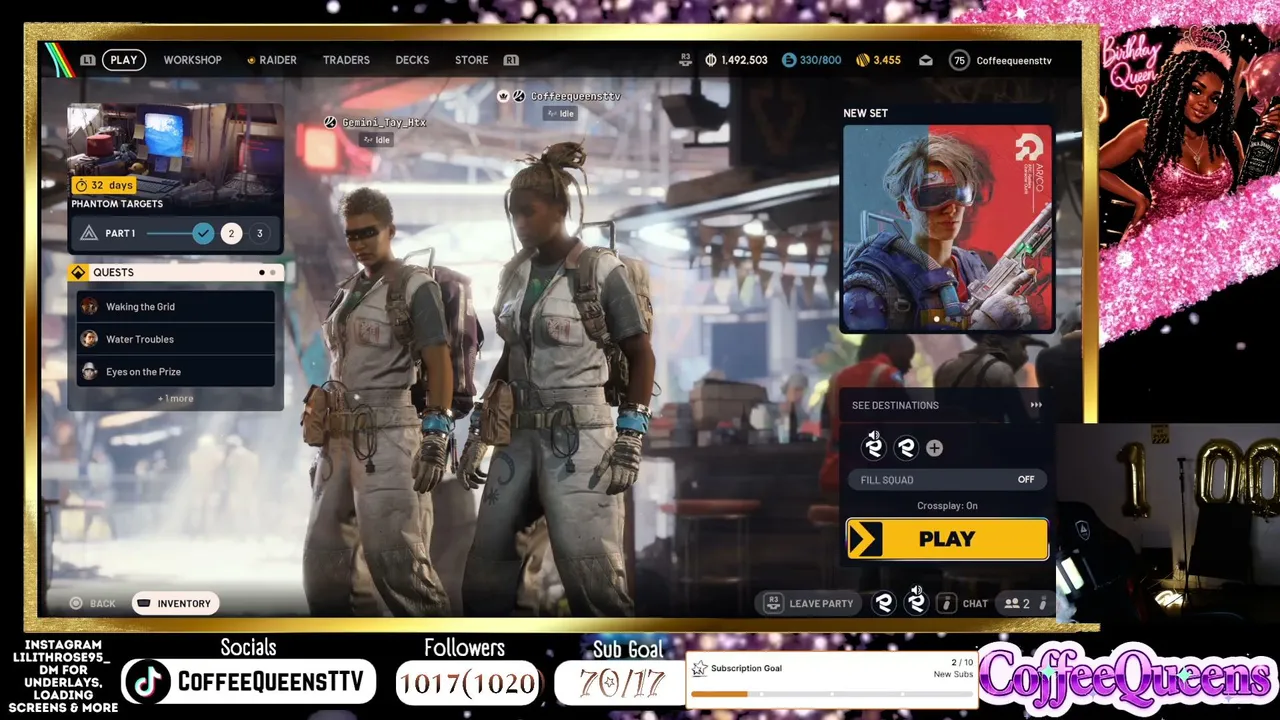
Task: Click the BACK button
Action: [x=92, y=603]
